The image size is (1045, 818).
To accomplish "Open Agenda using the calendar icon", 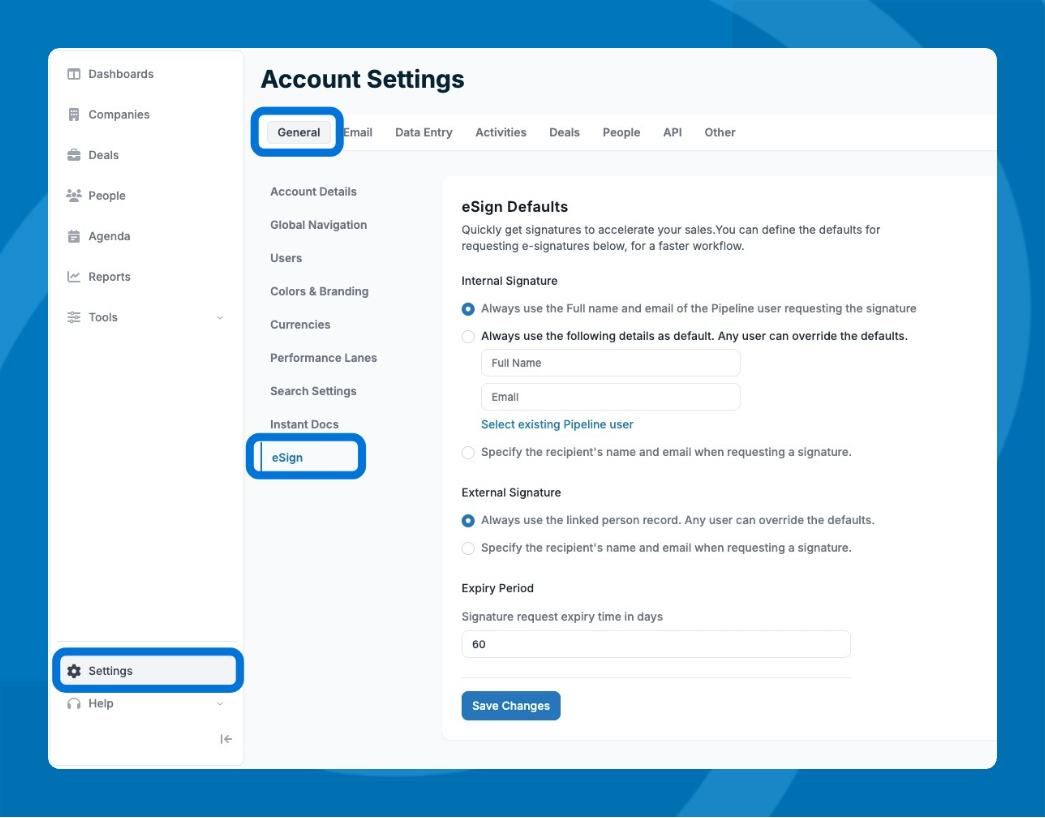I will point(74,237).
